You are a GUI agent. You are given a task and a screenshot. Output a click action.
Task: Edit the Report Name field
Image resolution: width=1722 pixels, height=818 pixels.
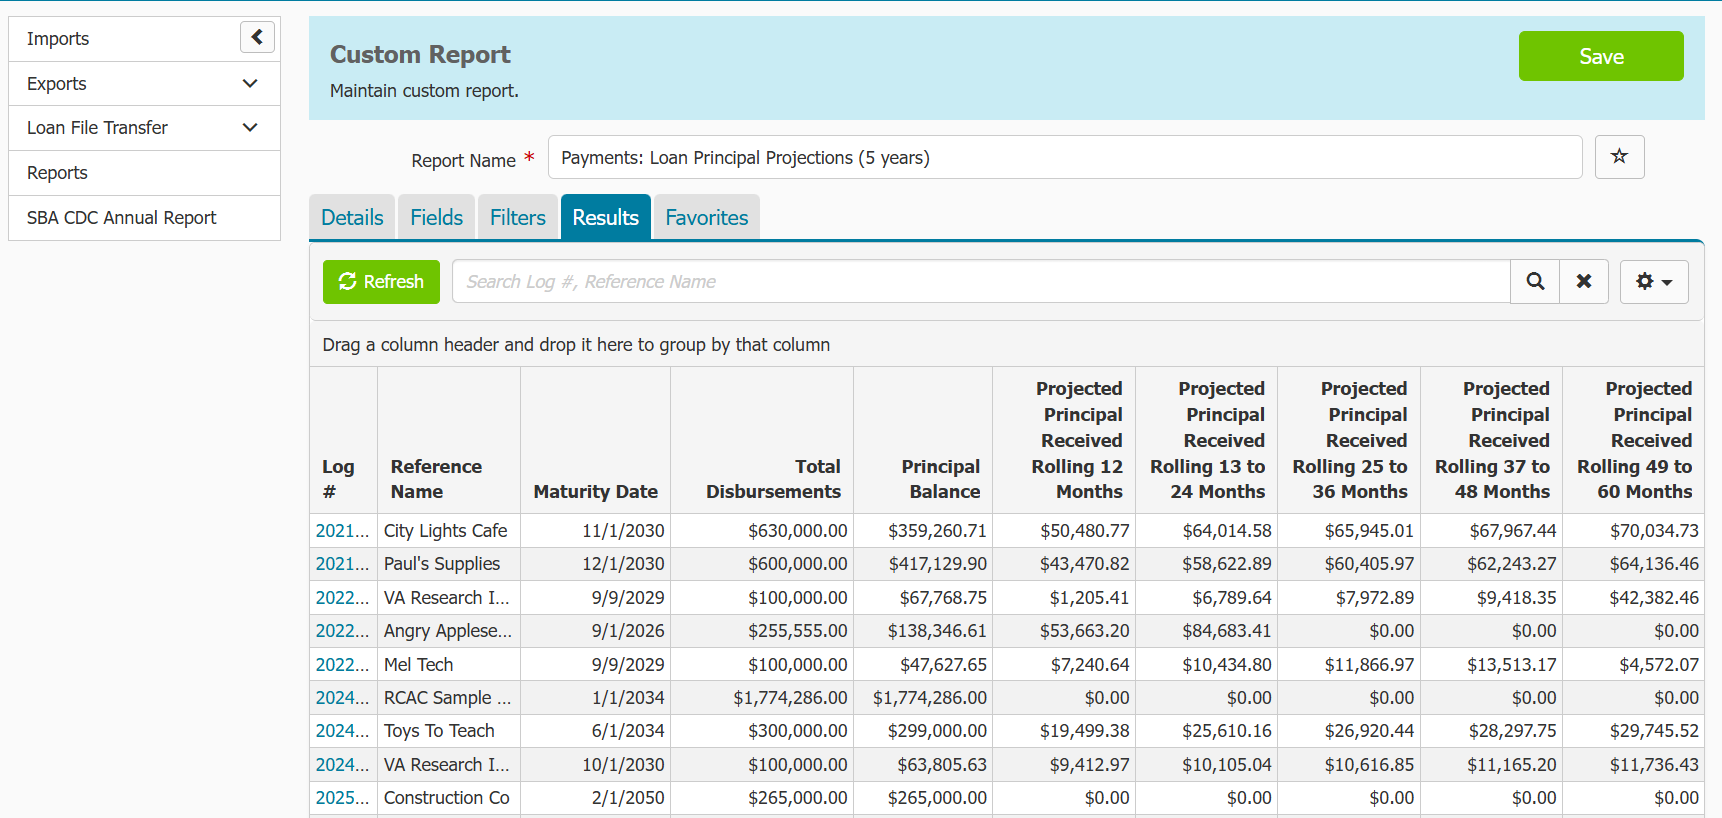[x=1065, y=157]
